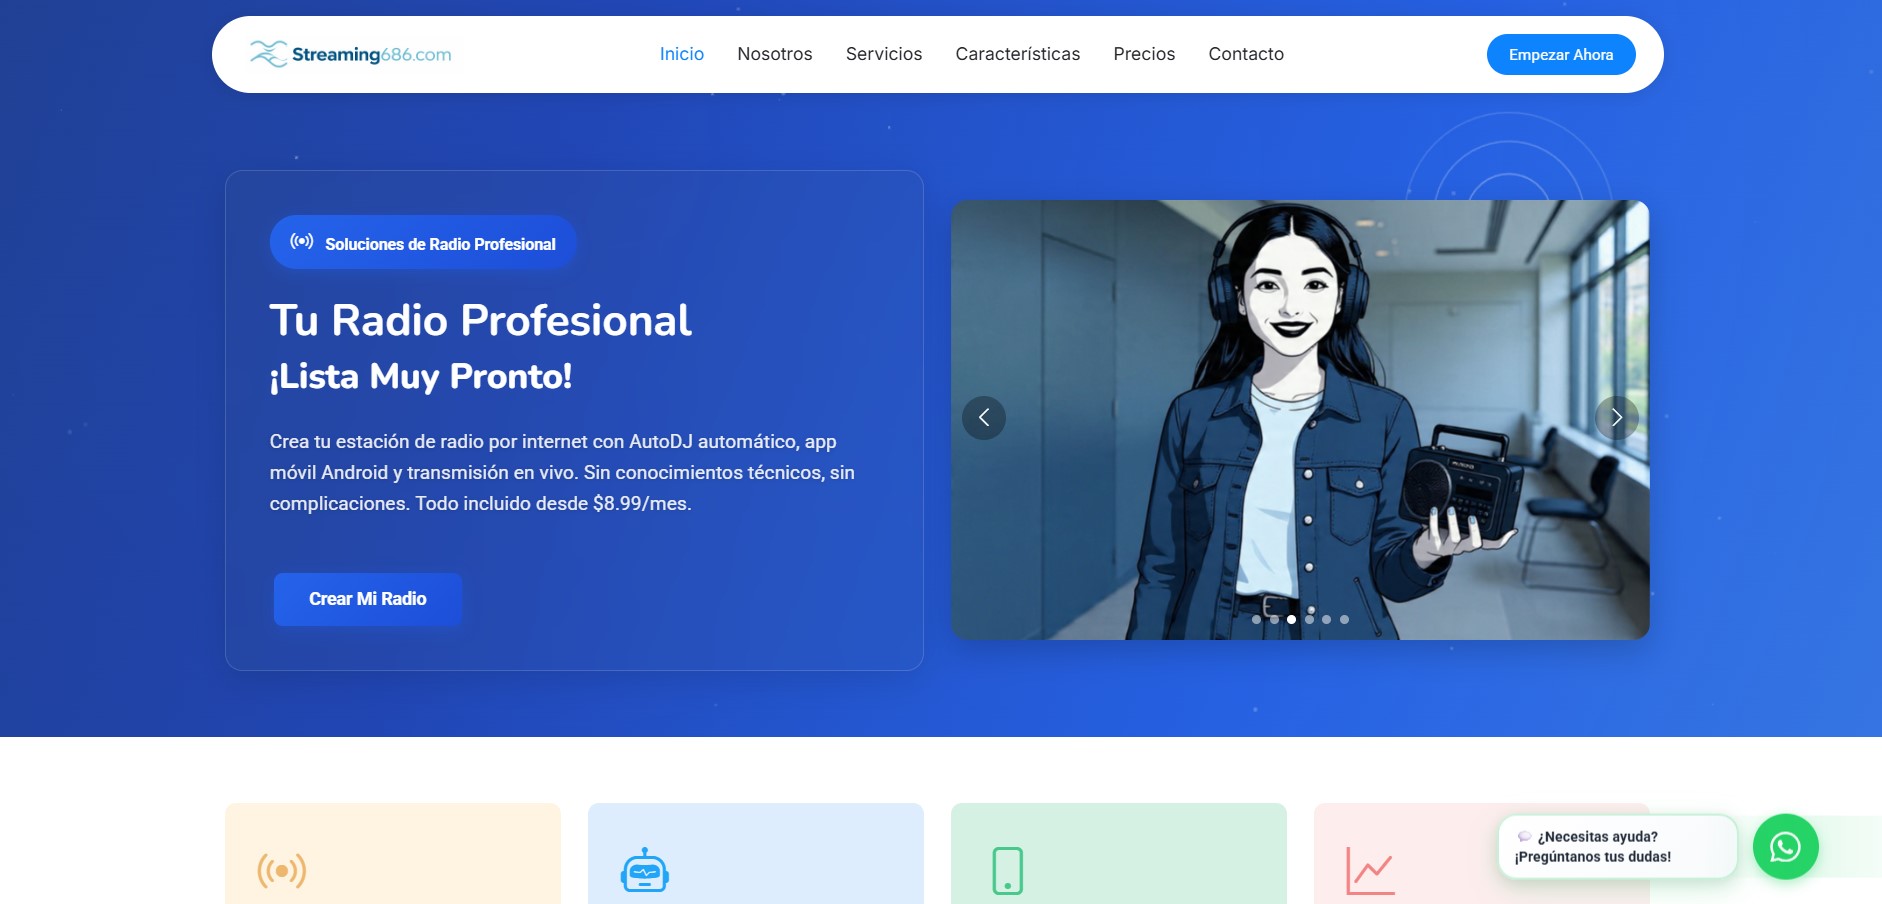Open the green WhatsApp chat button
The width and height of the screenshot is (1882, 904).
point(1785,847)
